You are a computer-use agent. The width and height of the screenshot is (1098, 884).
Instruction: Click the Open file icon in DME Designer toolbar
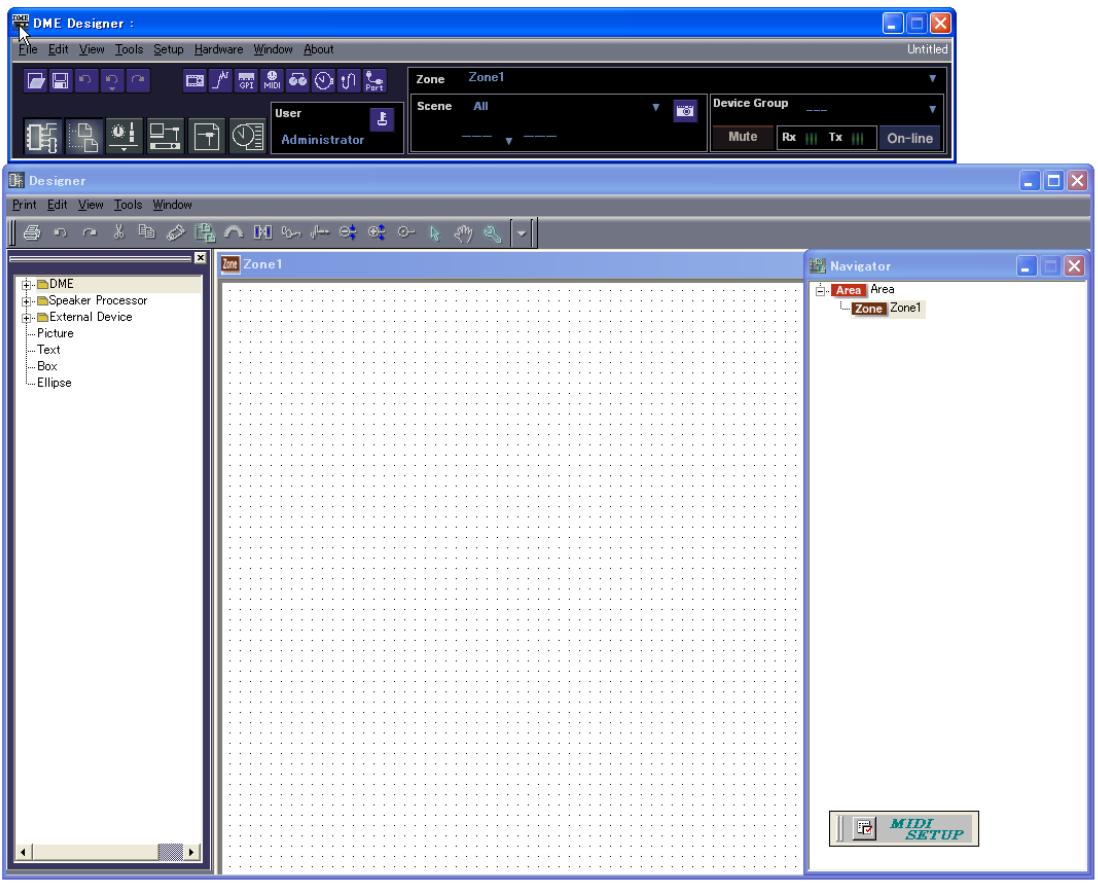[36, 81]
